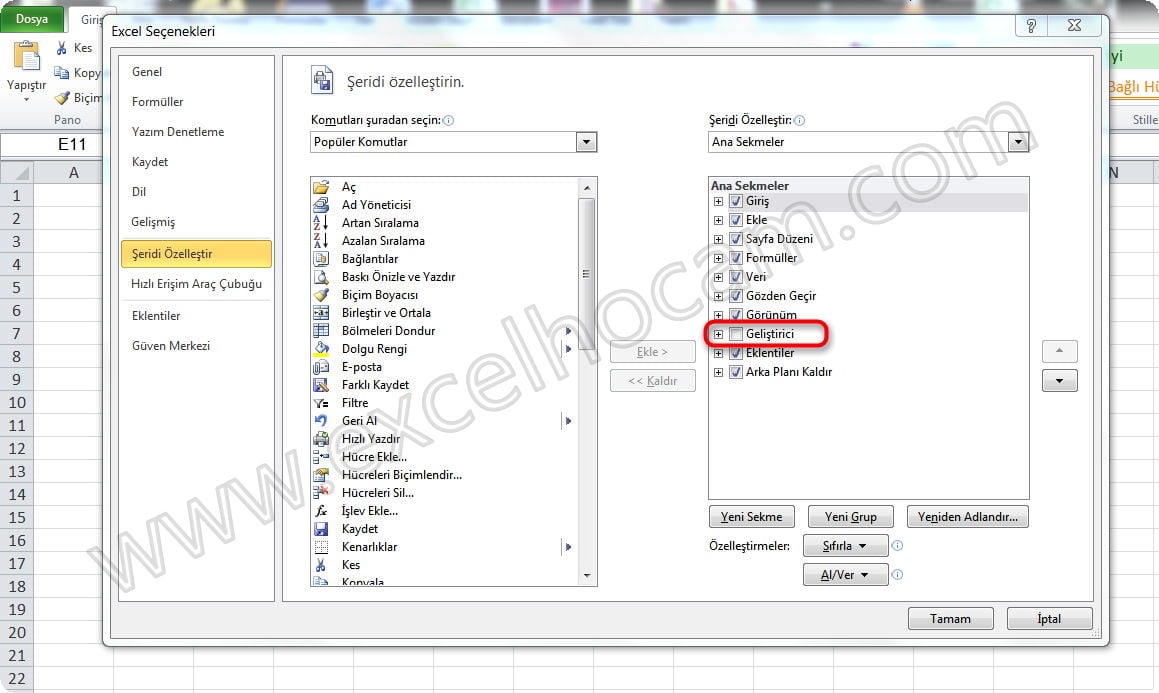Expand the Geliştirici tree node
The image size is (1159, 693).
(718, 334)
